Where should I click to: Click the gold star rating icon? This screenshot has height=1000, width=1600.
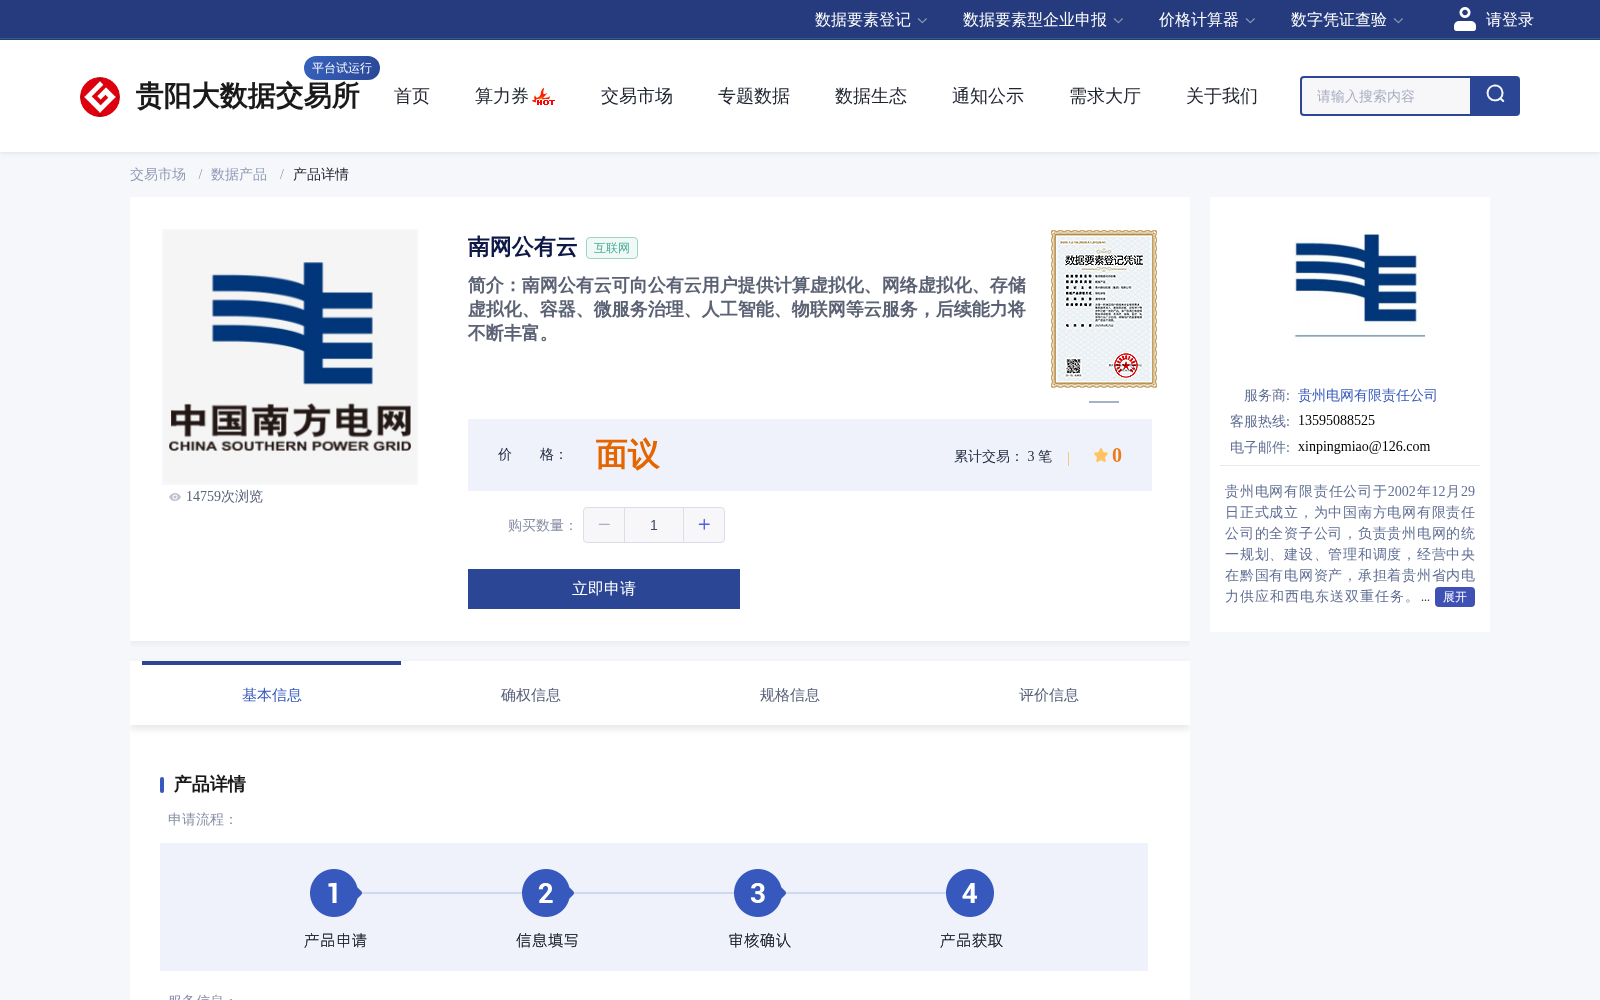point(1100,455)
